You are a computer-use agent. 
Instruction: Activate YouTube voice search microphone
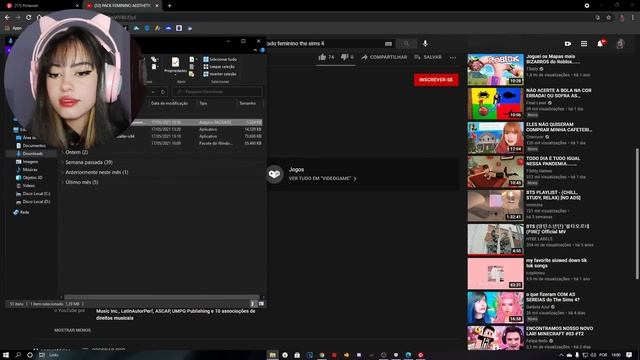point(425,44)
